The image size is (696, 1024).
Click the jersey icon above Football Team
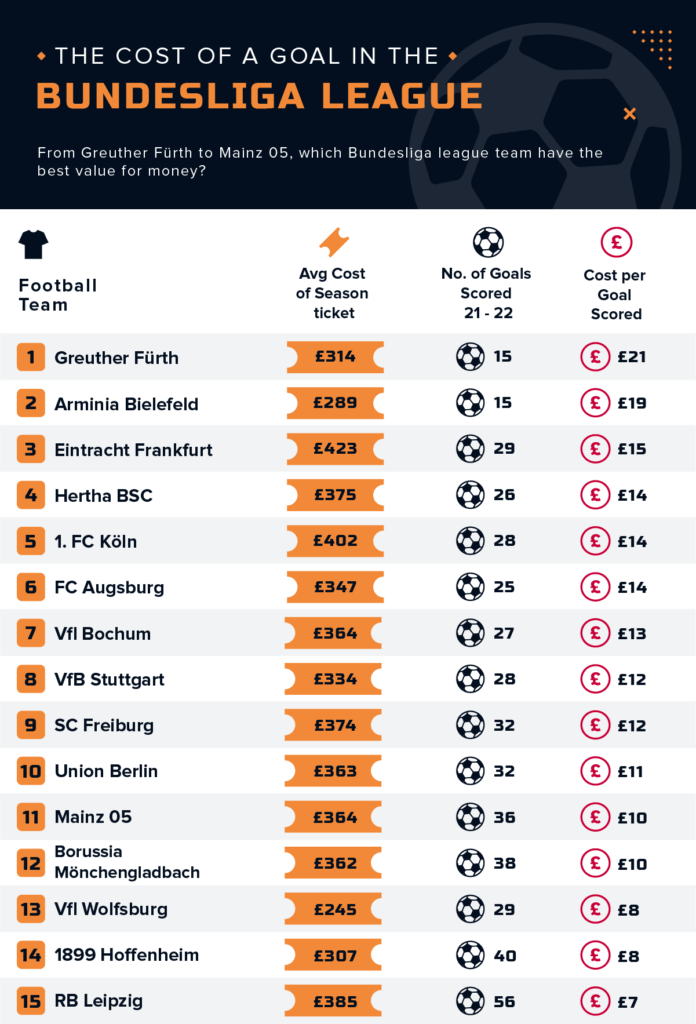coord(33,244)
